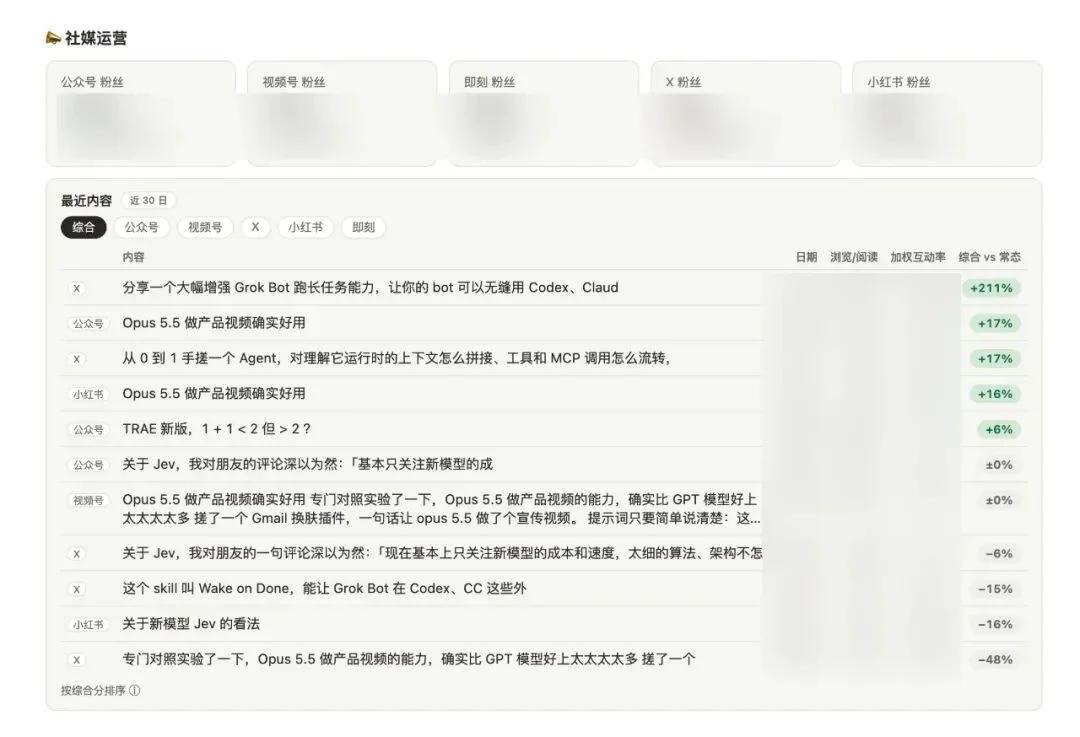This screenshot has height=737, width=1080.
Task: Click the −48% value
Action: tap(995, 659)
